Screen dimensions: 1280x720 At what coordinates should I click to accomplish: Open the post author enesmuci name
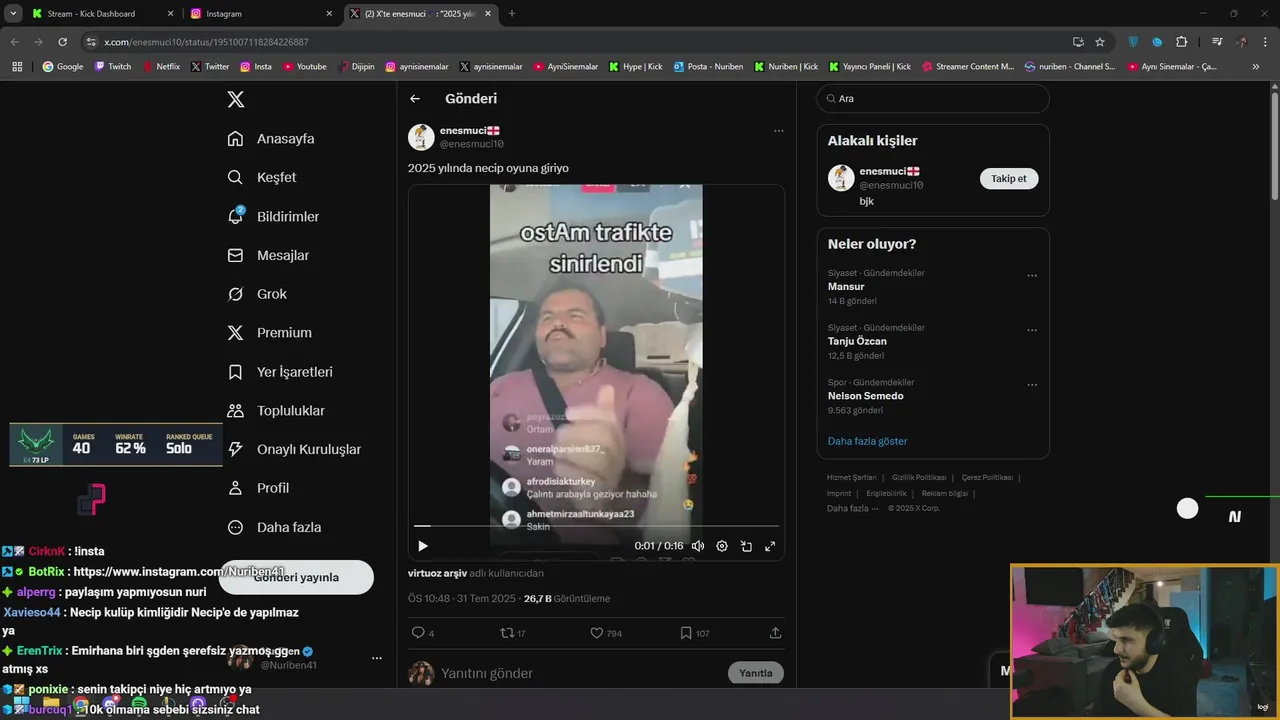(469, 131)
